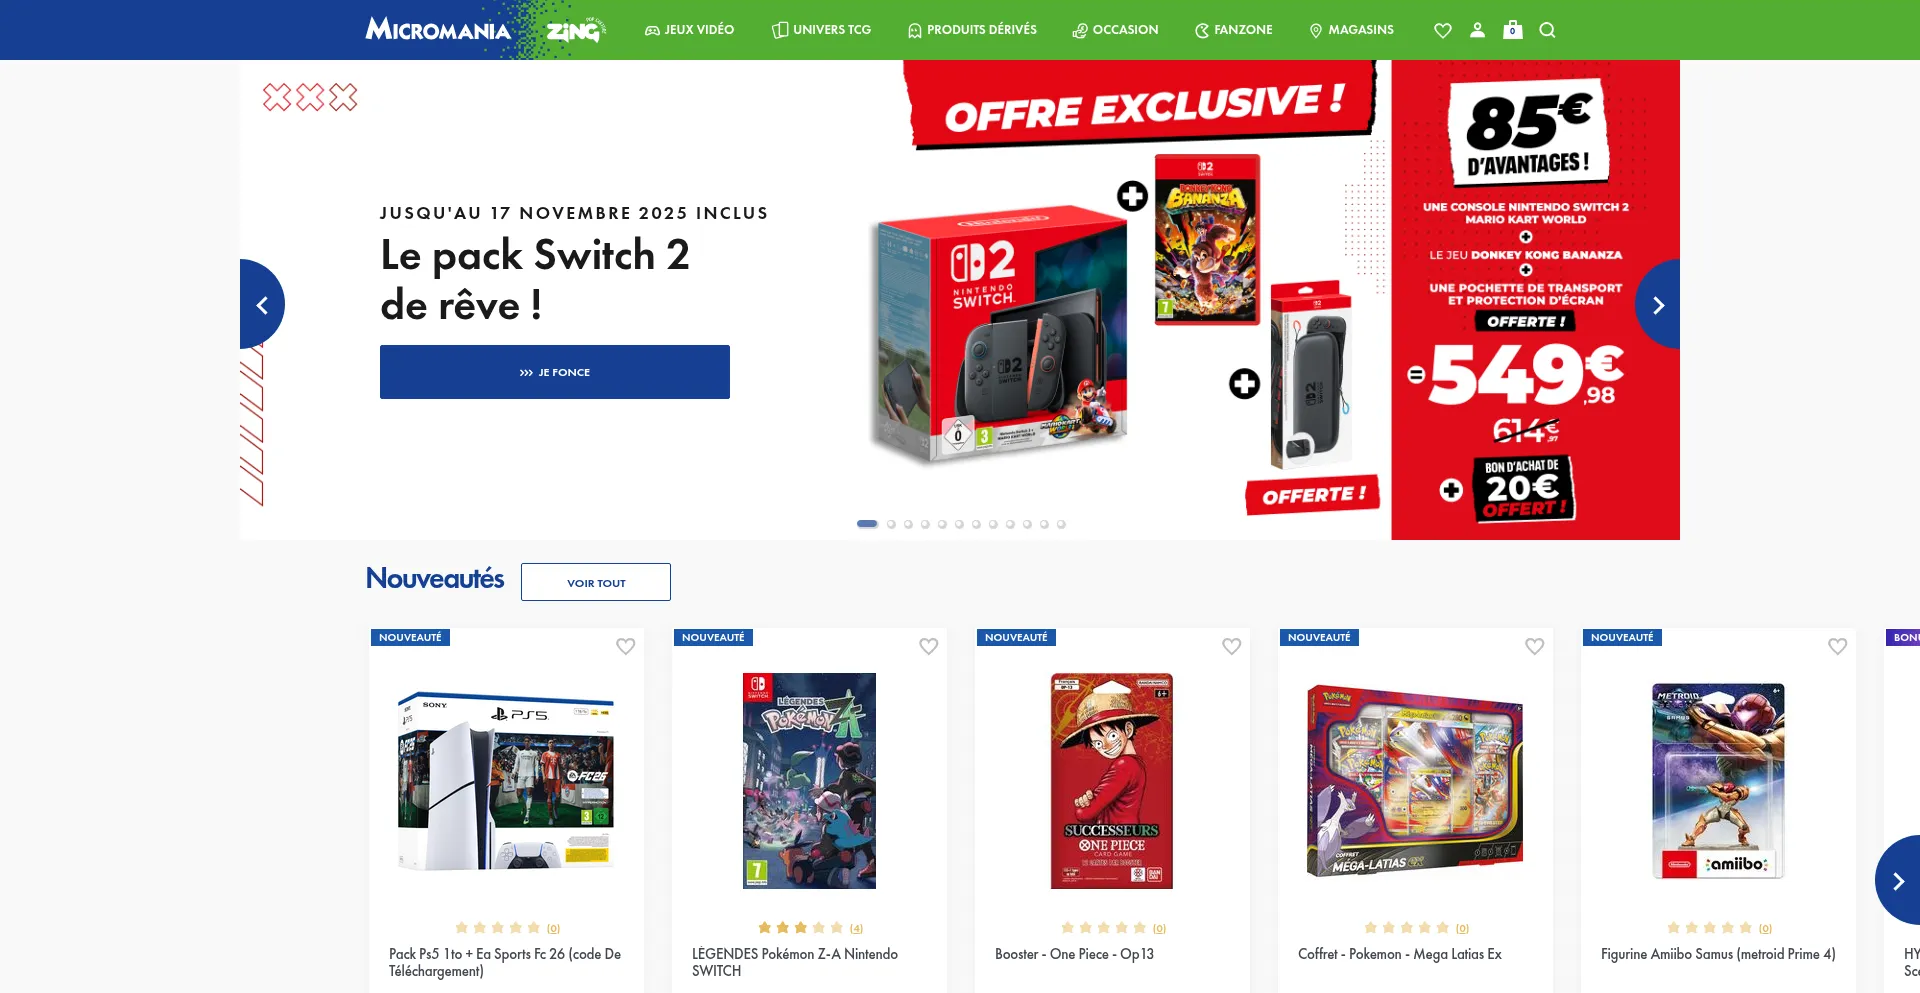Advance the Nouveautés product carousel
This screenshot has width=1920, height=993.
point(1897,881)
